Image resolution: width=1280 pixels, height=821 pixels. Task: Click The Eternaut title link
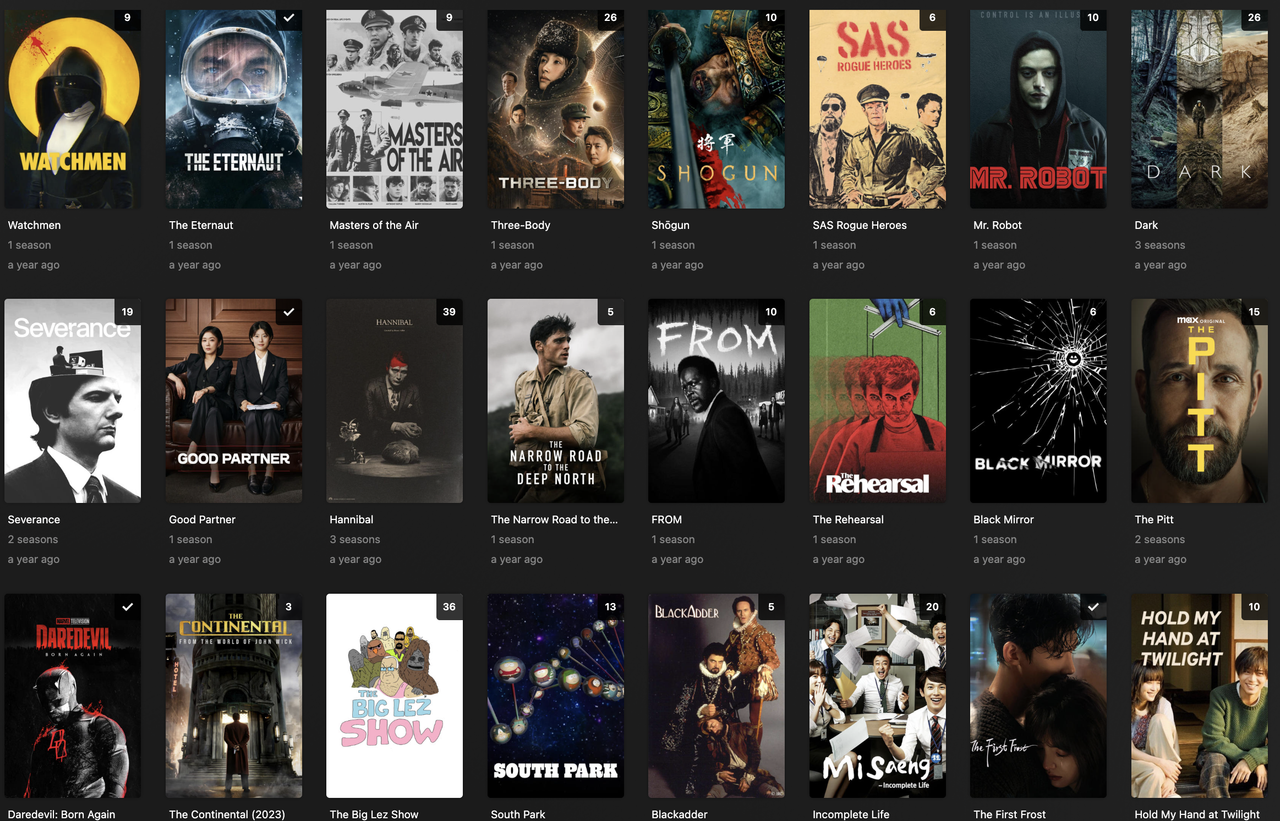[x=201, y=225]
